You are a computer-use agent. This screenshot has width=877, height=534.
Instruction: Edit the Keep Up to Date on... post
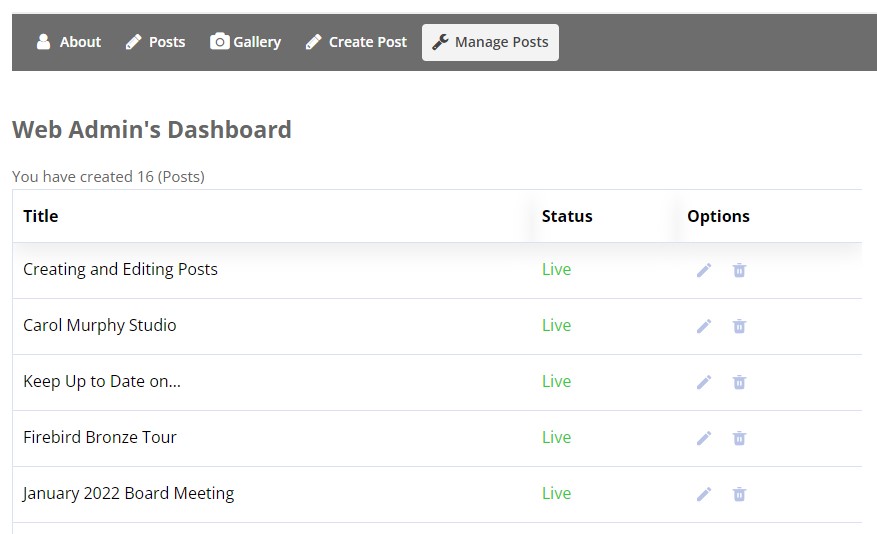pos(704,382)
